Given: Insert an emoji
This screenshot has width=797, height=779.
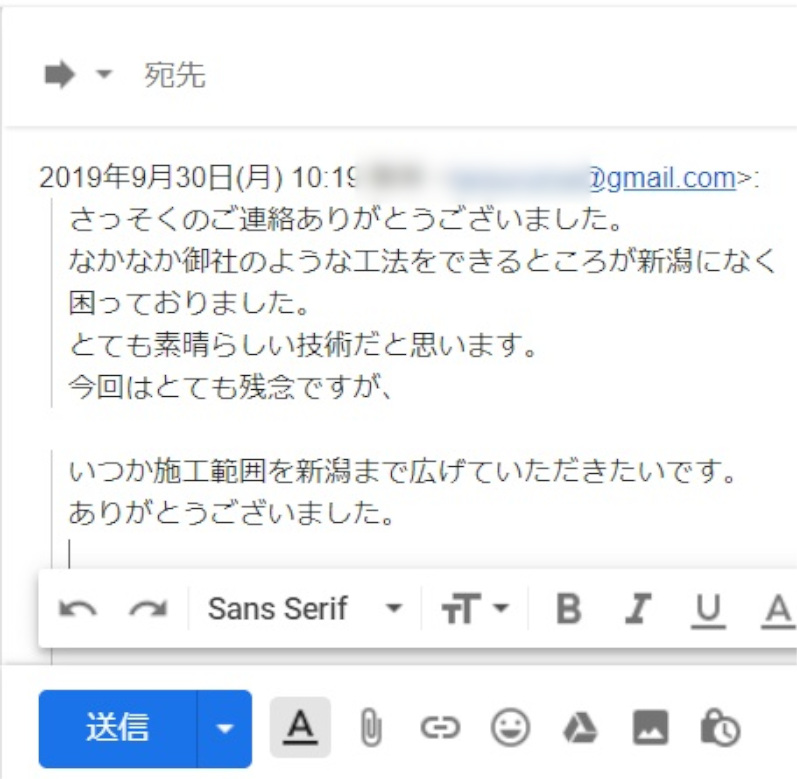Looking at the screenshot, I should pyautogui.click(x=510, y=728).
